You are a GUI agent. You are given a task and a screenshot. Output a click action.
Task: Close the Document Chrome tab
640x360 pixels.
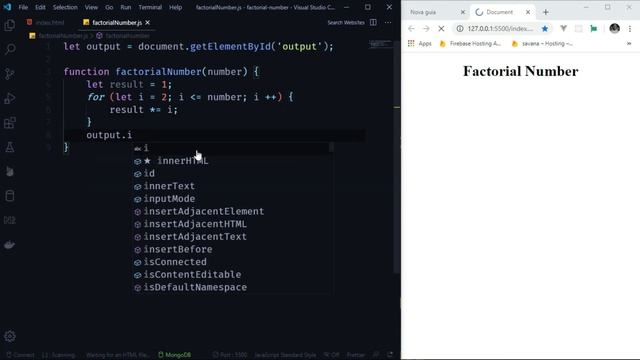click(528, 12)
